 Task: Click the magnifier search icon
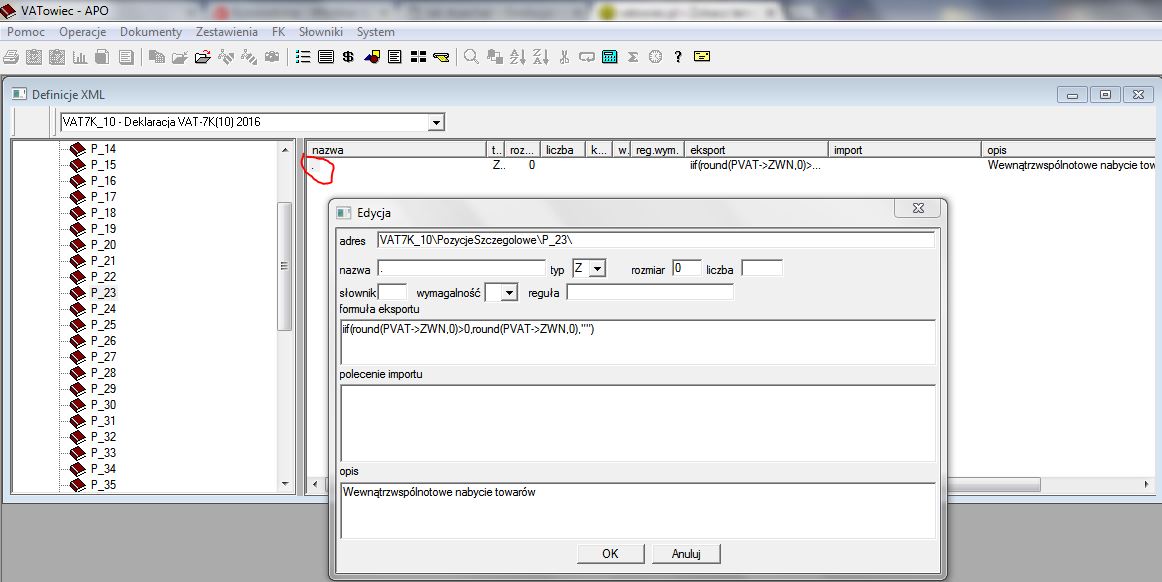click(x=470, y=57)
